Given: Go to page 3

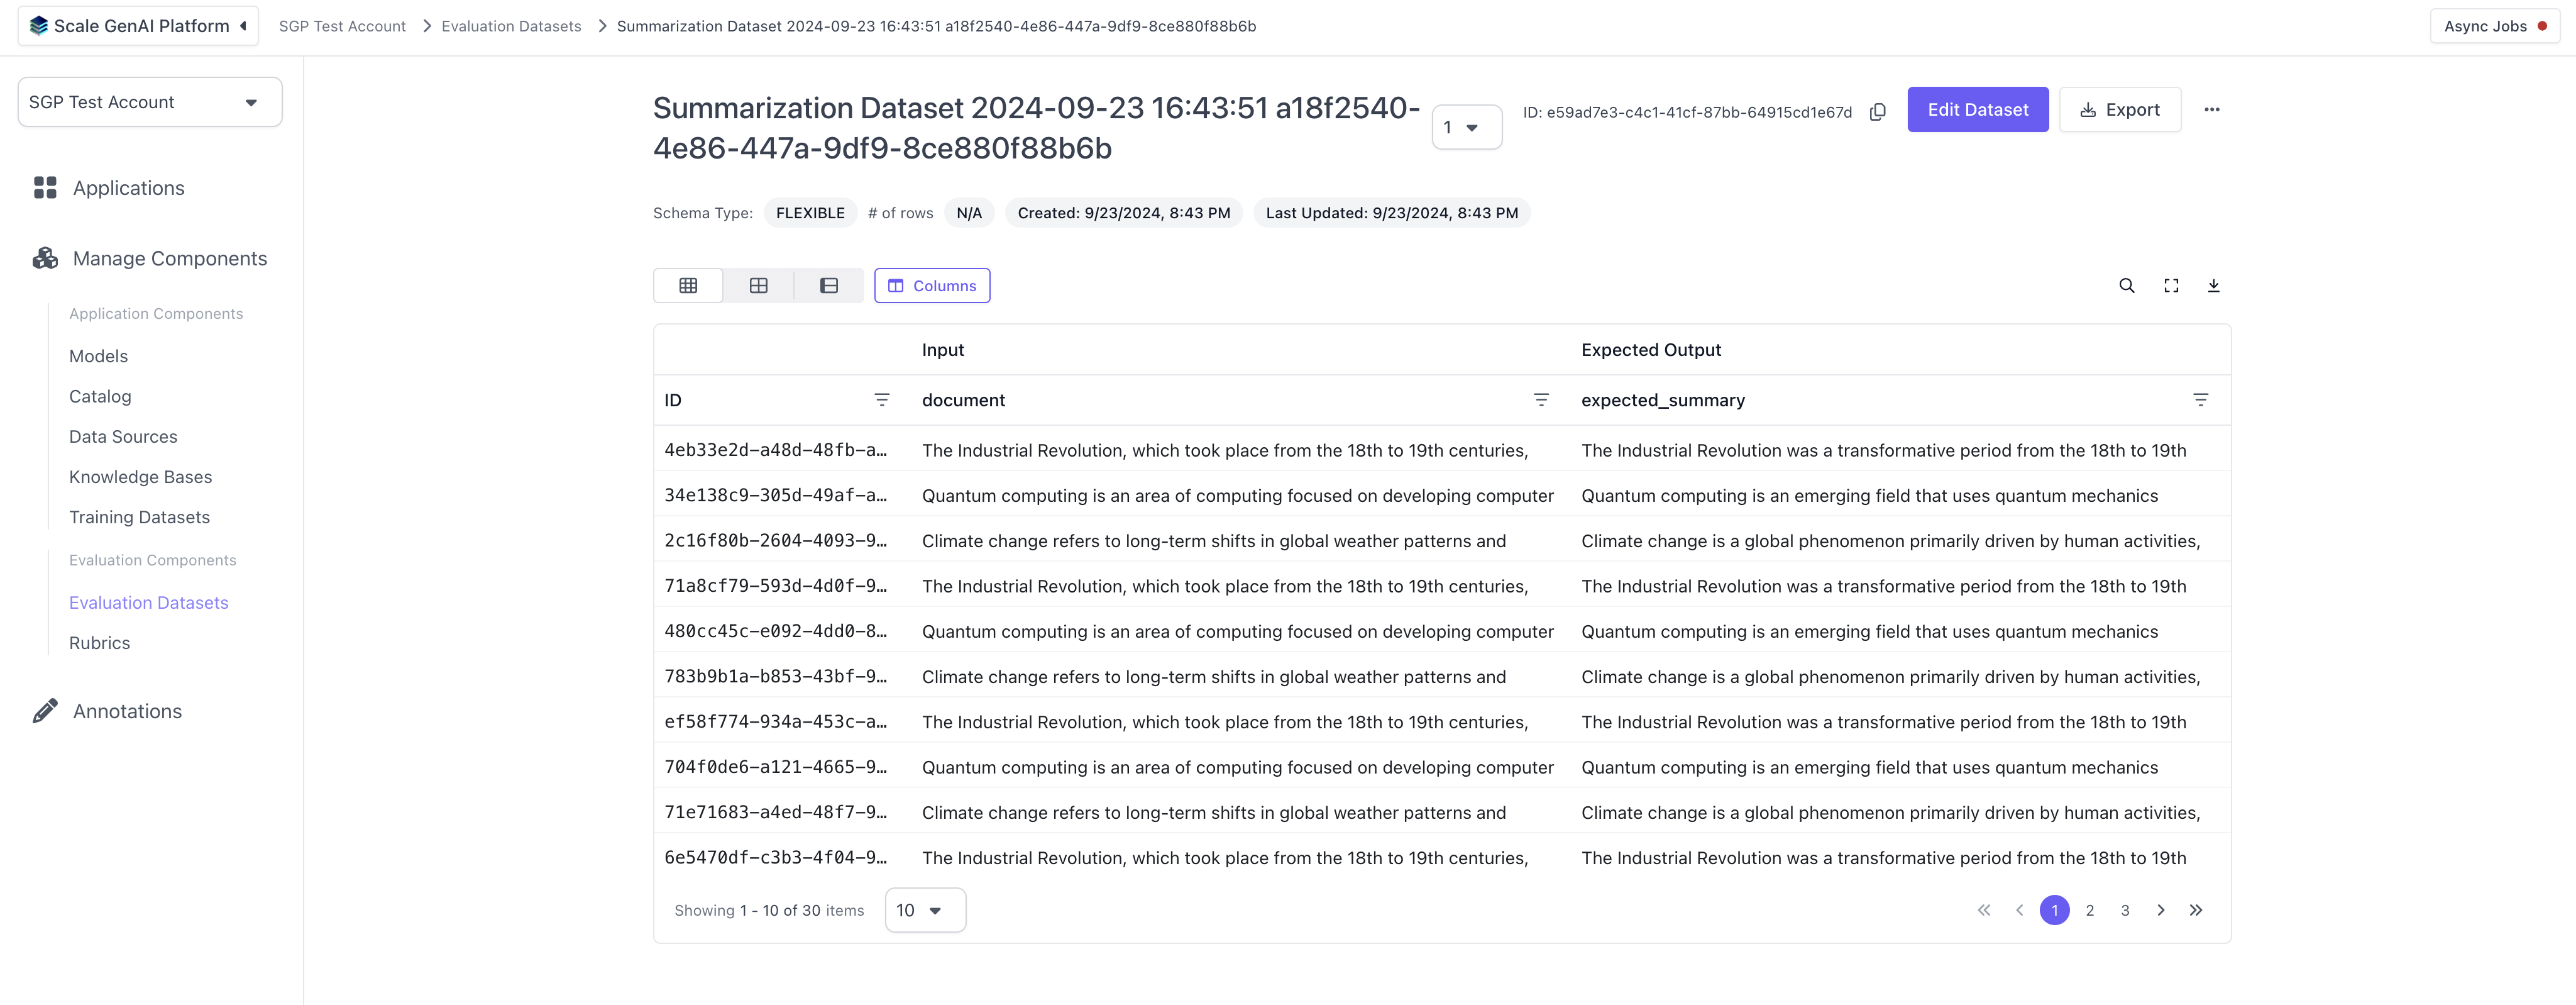Looking at the screenshot, I should click(x=2124, y=910).
